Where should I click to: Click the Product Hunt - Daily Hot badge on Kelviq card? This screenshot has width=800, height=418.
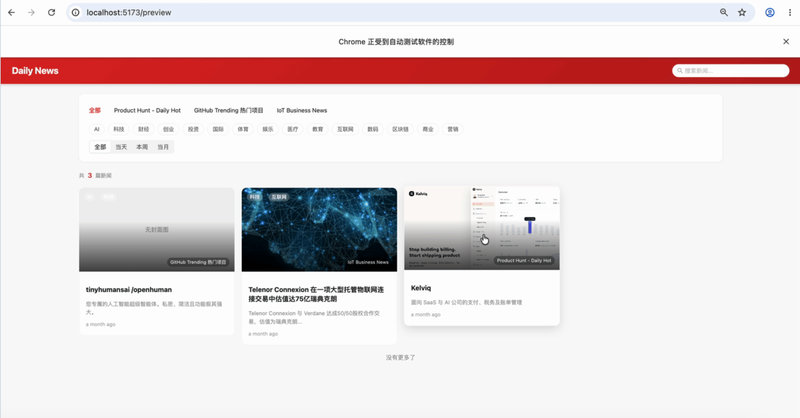(524, 260)
